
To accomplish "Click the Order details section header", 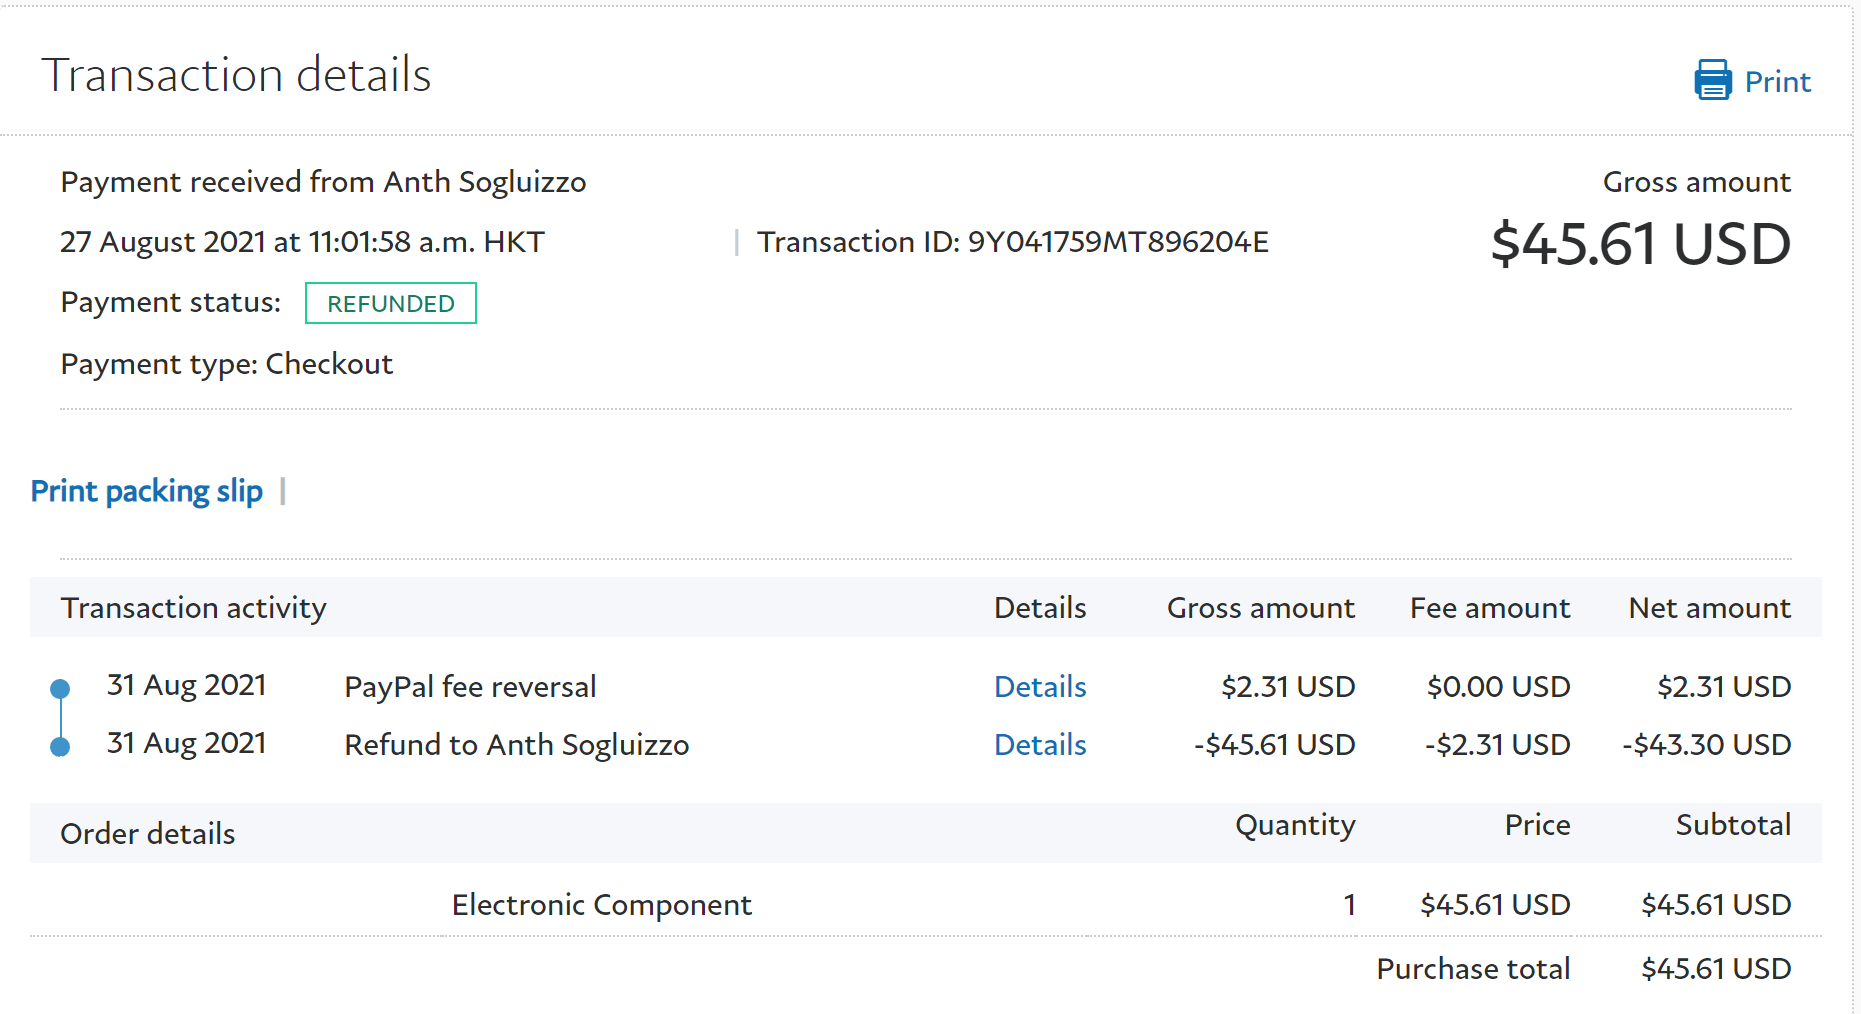I will click(x=148, y=834).
